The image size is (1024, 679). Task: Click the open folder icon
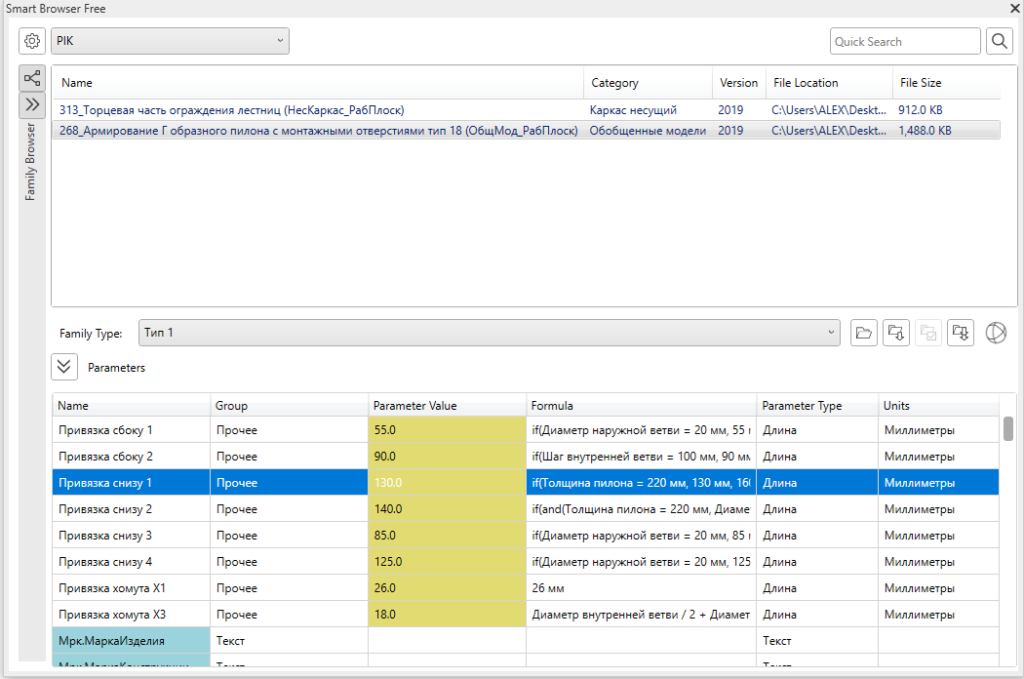pyautogui.click(x=863, y=333)
